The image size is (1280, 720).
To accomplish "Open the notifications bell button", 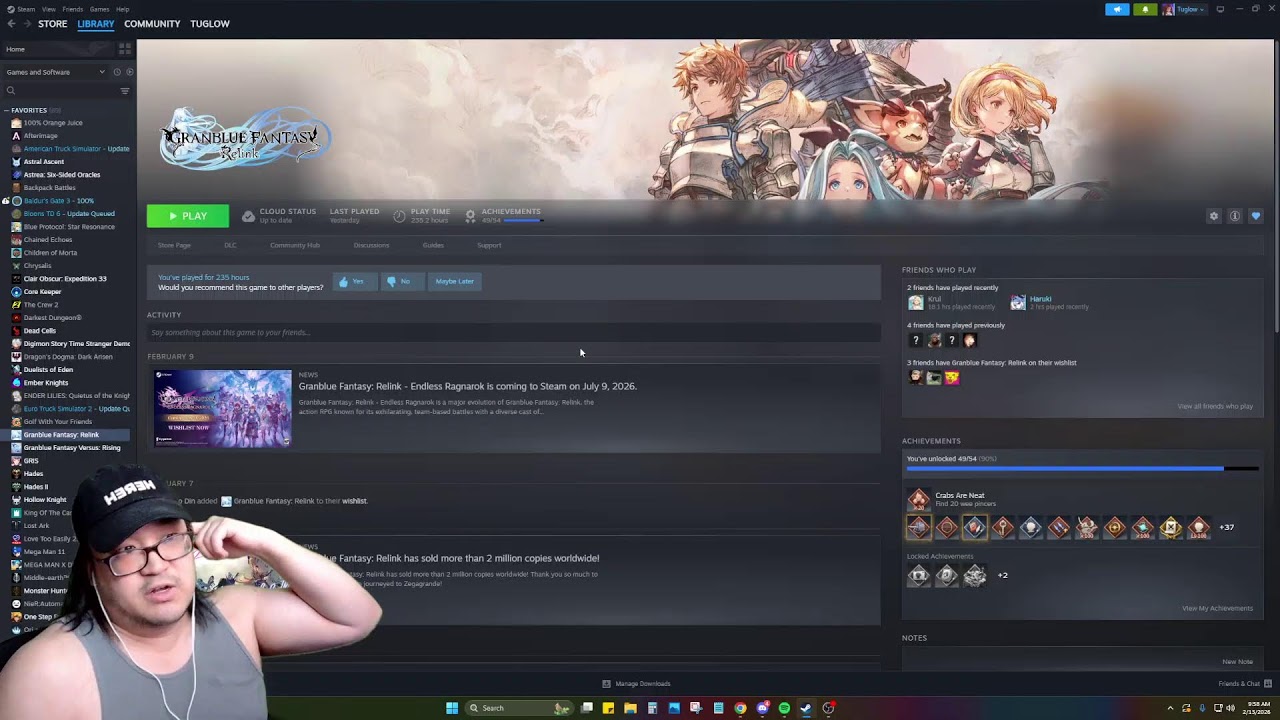I will (1145, 9).
